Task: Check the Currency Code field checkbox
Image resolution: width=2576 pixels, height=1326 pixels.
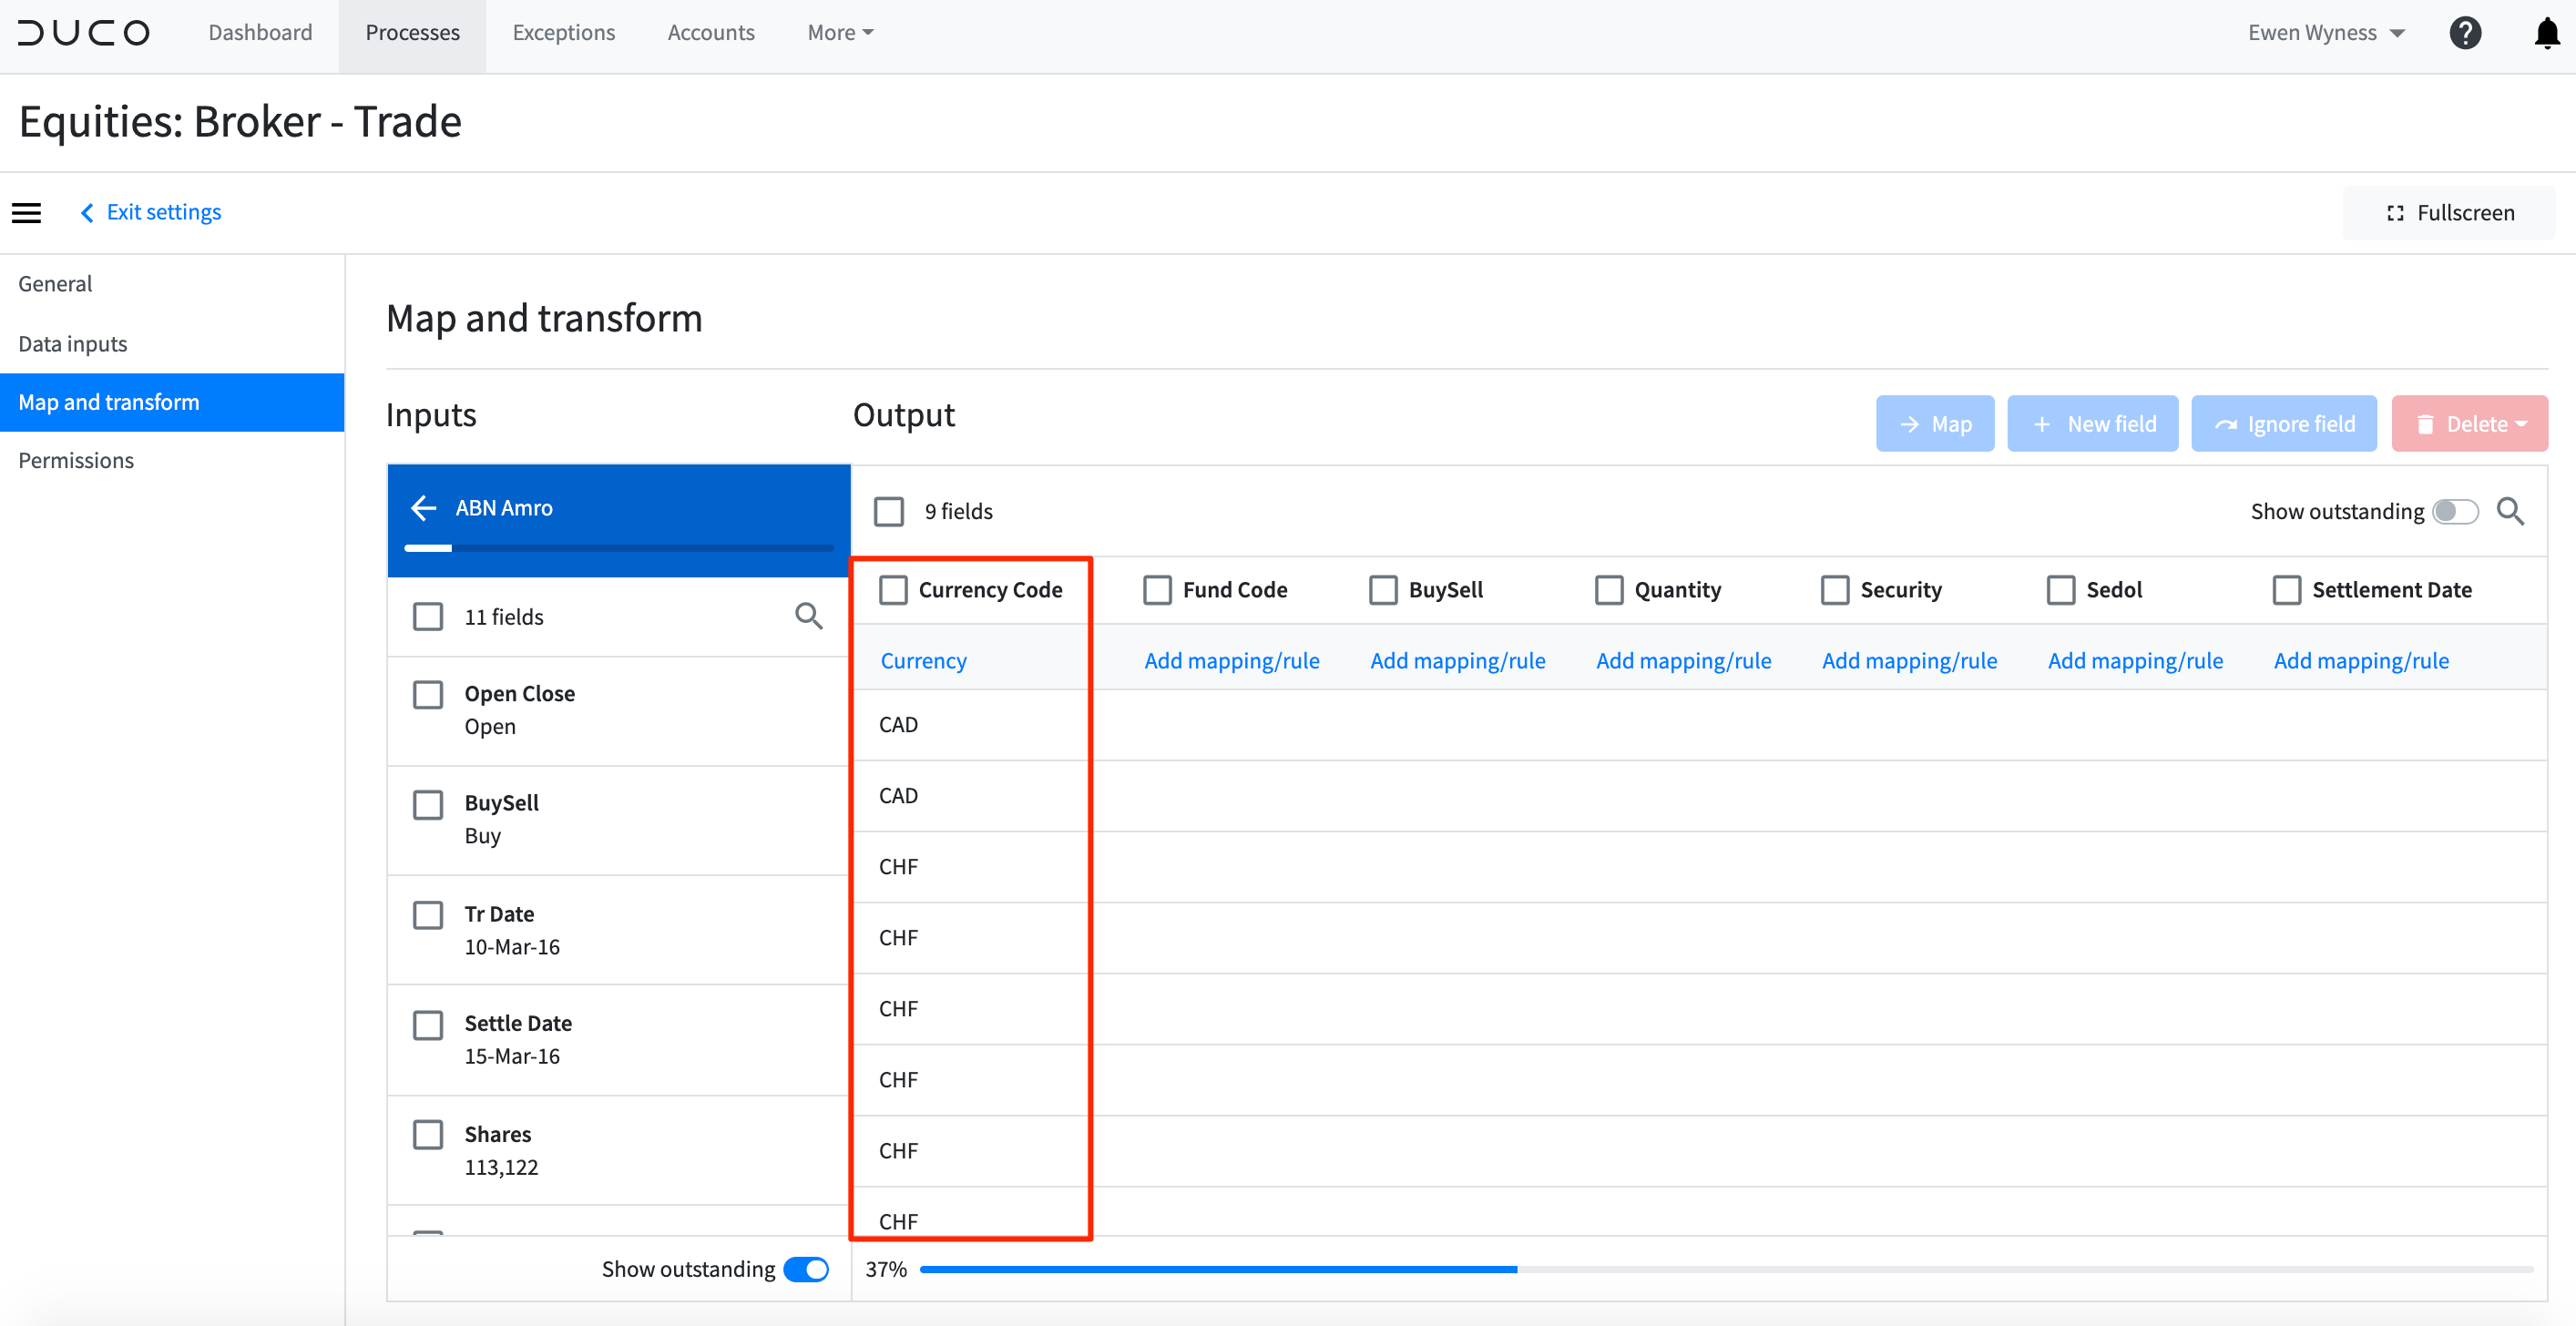Action: [893, 590]
